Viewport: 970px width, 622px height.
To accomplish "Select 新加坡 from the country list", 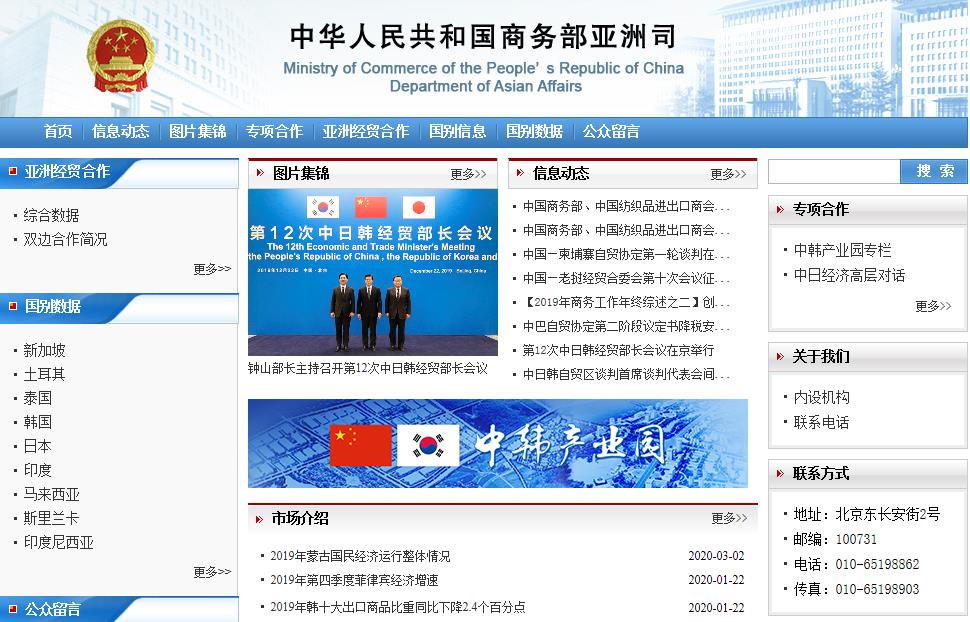I will (x=45, y=350).
